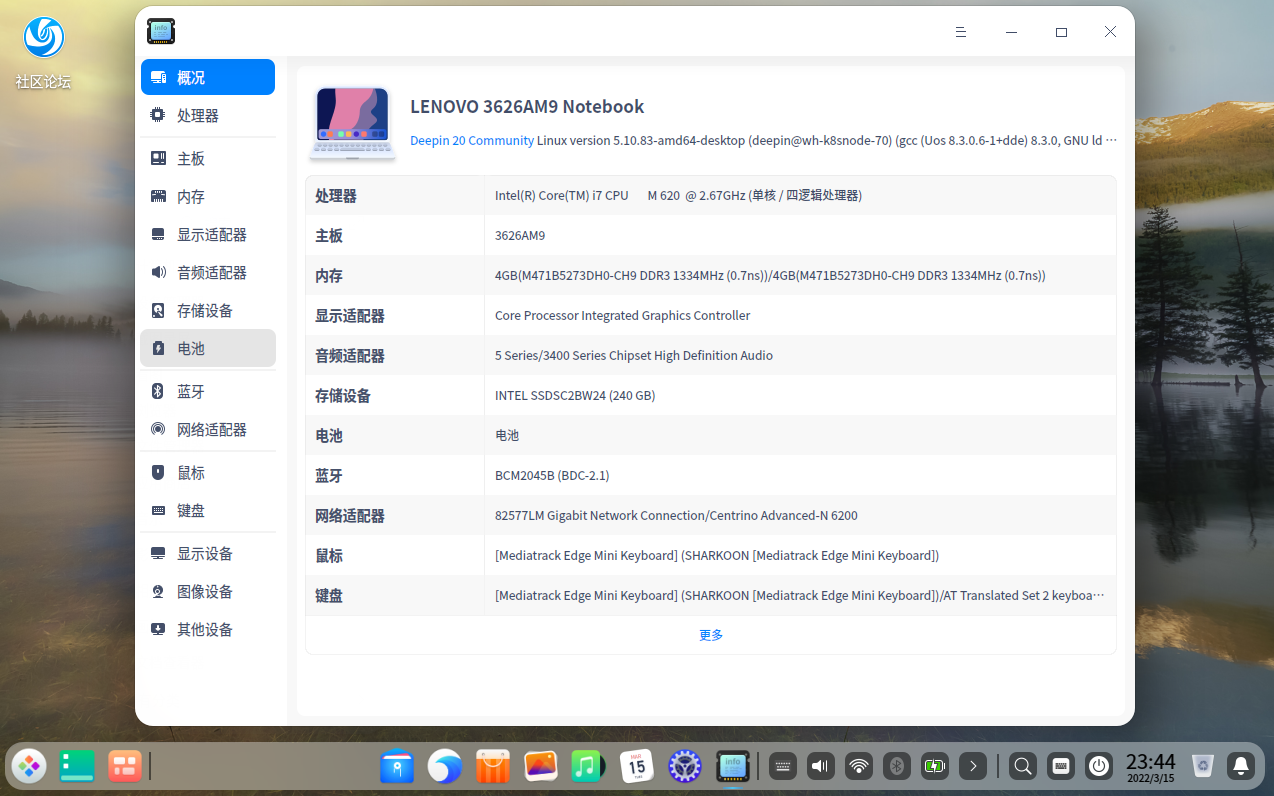Click the trash icon in the system tray
The width and height of the screenshot is (1274, 796).
point(1203,766)
